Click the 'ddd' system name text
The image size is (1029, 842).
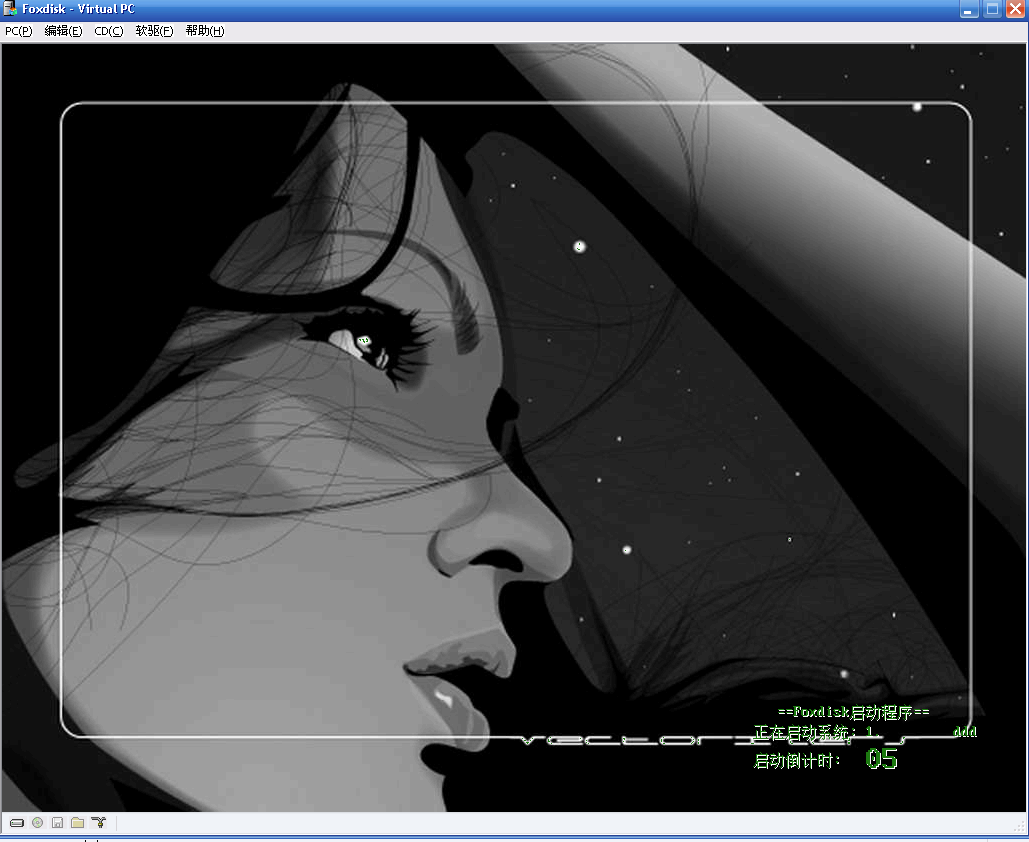965,732
